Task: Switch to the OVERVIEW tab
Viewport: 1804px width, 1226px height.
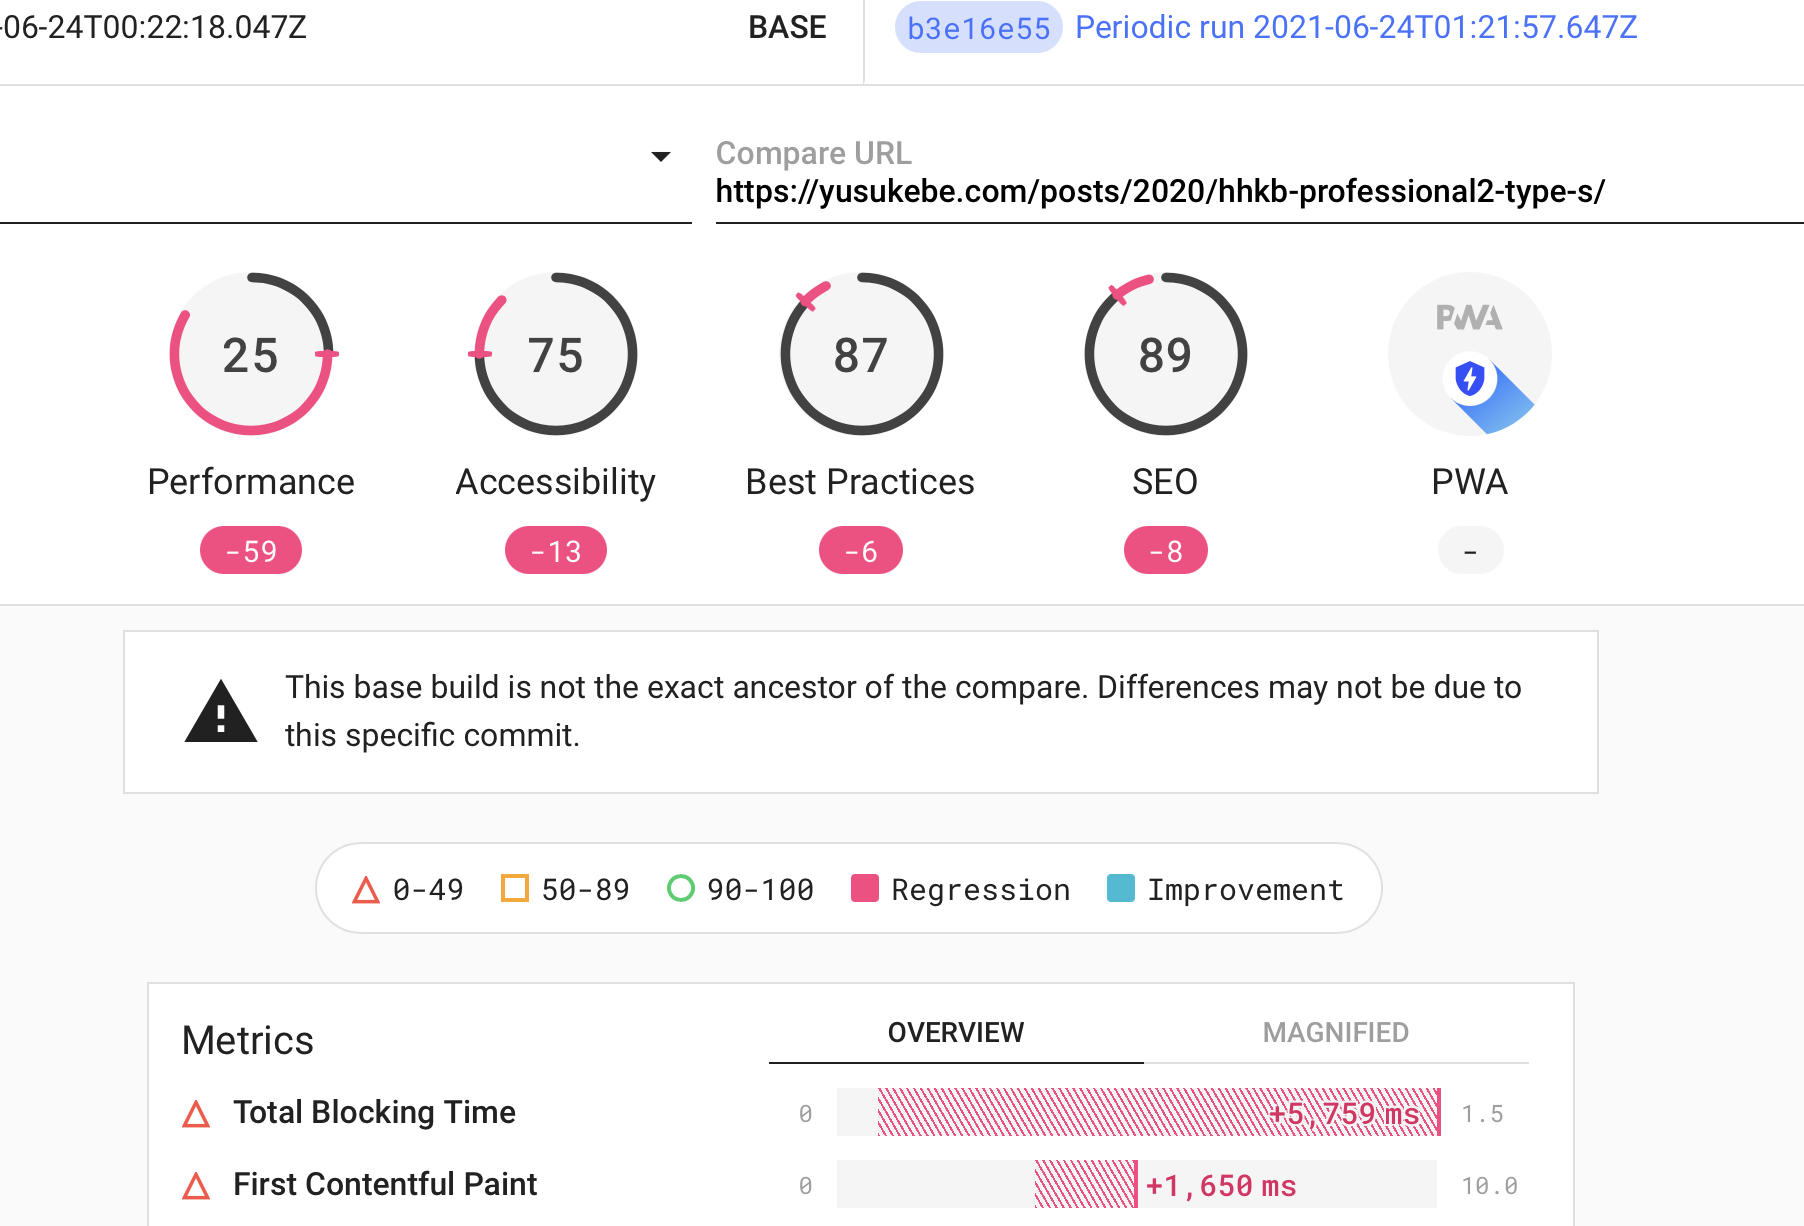Action: pyautogui.click(x=955, y=1032)
